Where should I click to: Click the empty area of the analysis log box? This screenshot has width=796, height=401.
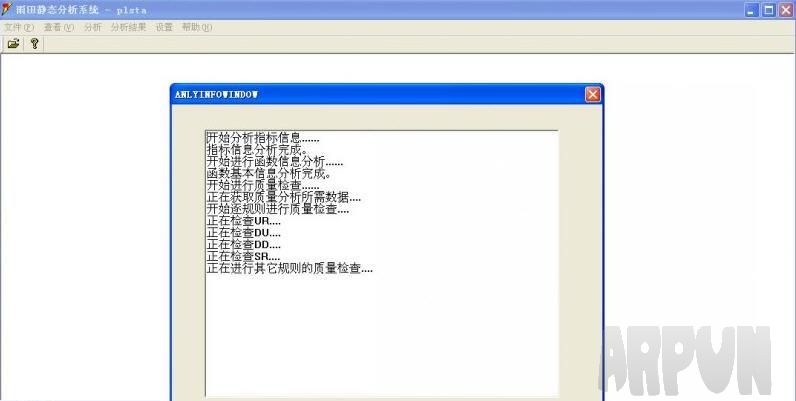point(381,335)
